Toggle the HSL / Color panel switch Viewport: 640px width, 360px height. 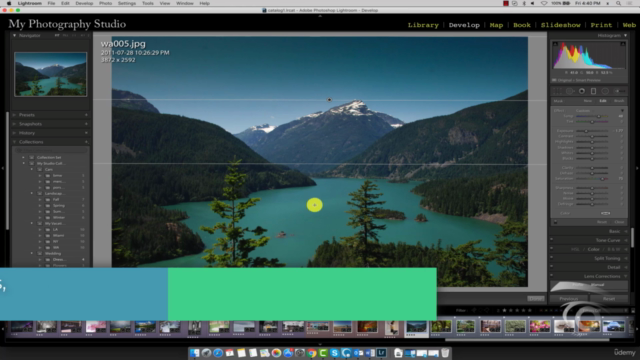pos(551,249)
